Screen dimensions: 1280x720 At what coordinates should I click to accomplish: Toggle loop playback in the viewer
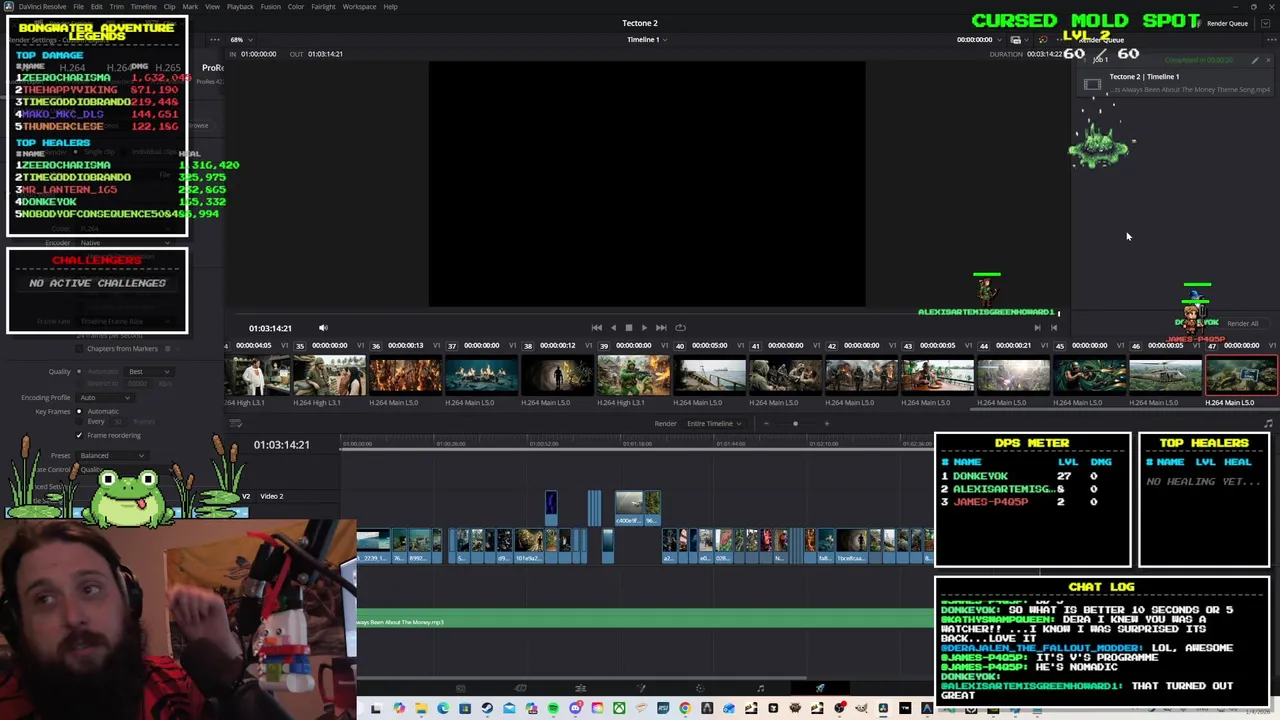tap(680, 327)
